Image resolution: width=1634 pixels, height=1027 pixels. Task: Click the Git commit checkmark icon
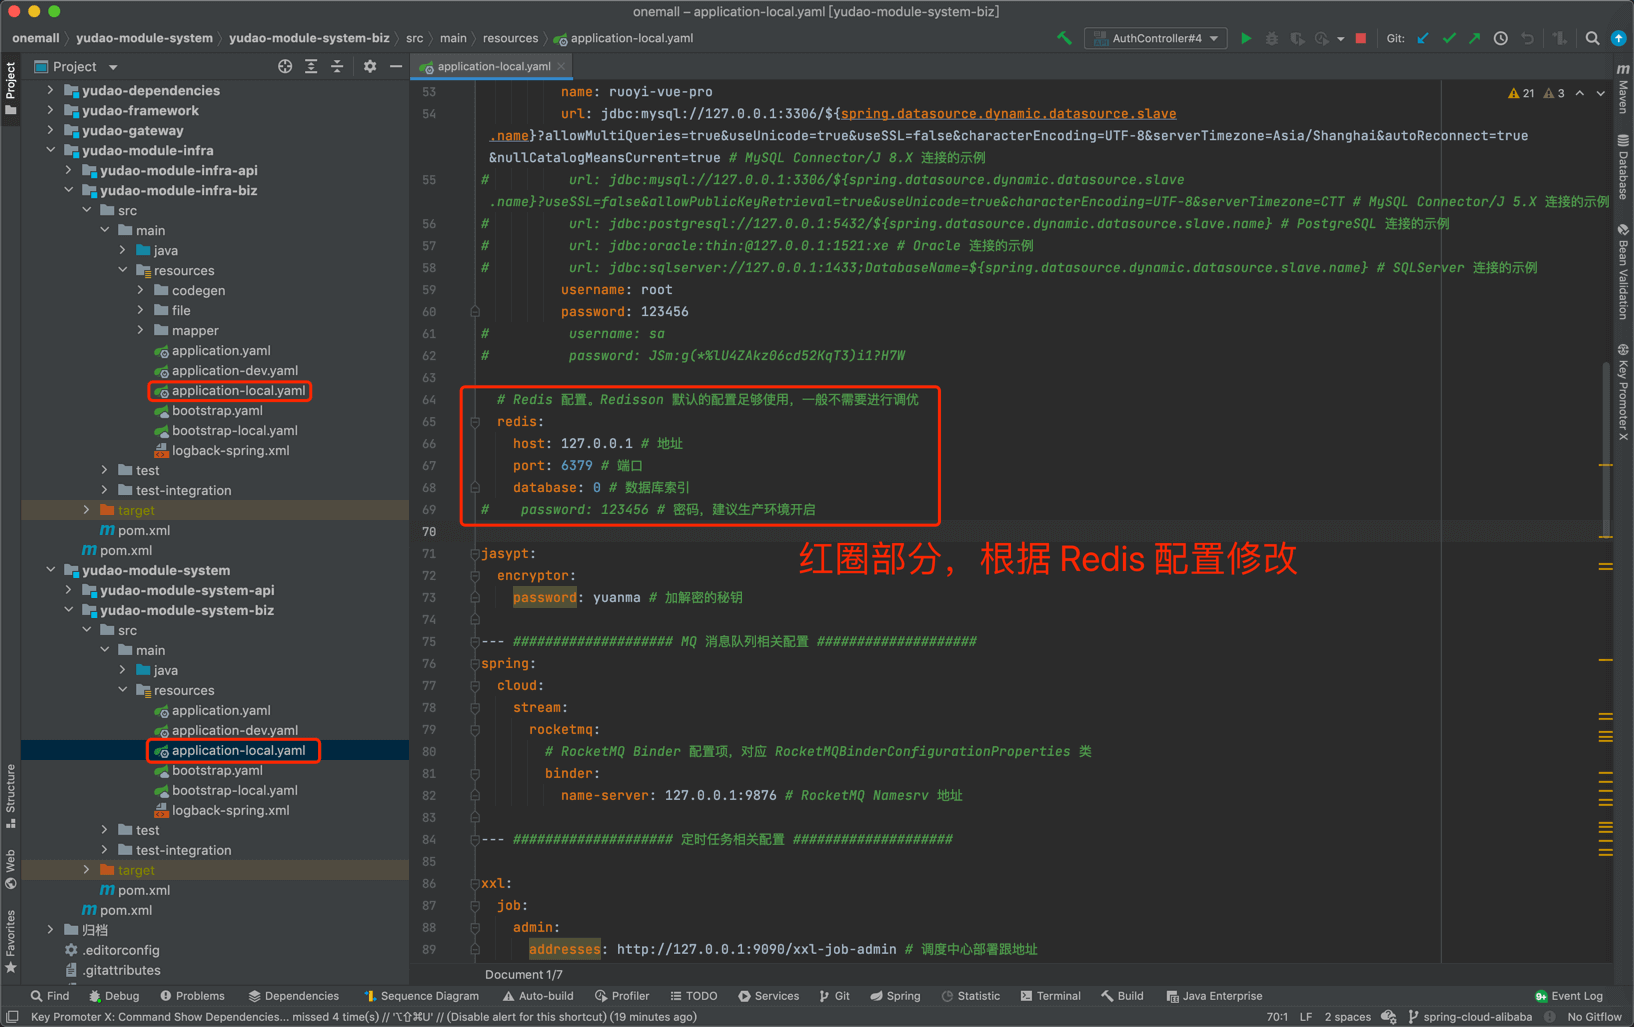pos(1449,38)
